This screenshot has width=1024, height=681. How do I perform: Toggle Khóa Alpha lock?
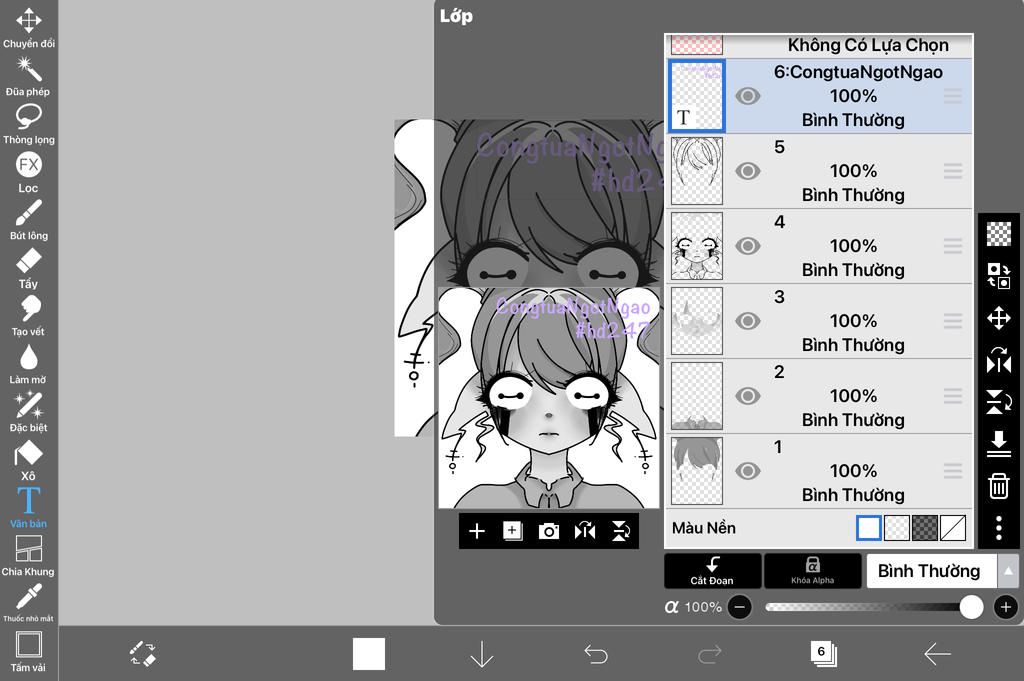click(x=812, y=571)
